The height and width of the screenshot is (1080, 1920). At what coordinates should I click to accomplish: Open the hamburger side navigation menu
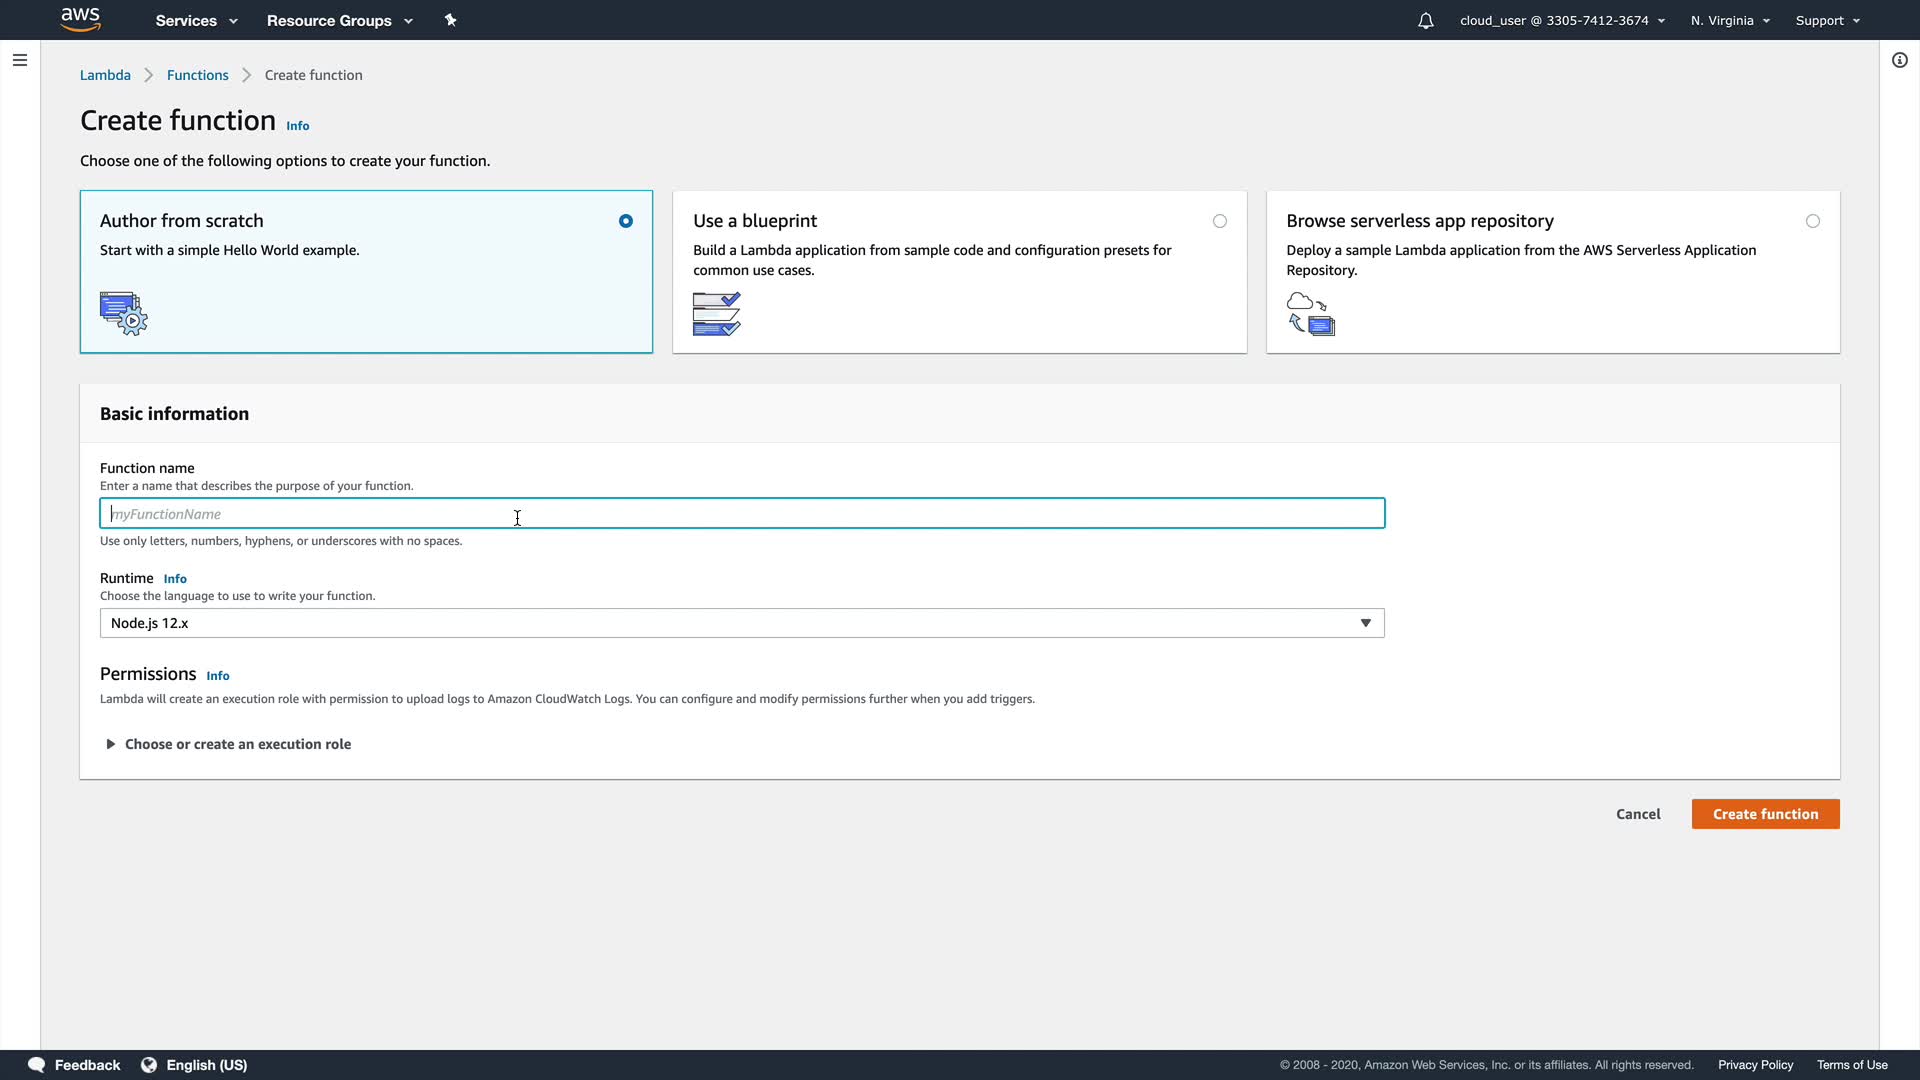point(20,60)
